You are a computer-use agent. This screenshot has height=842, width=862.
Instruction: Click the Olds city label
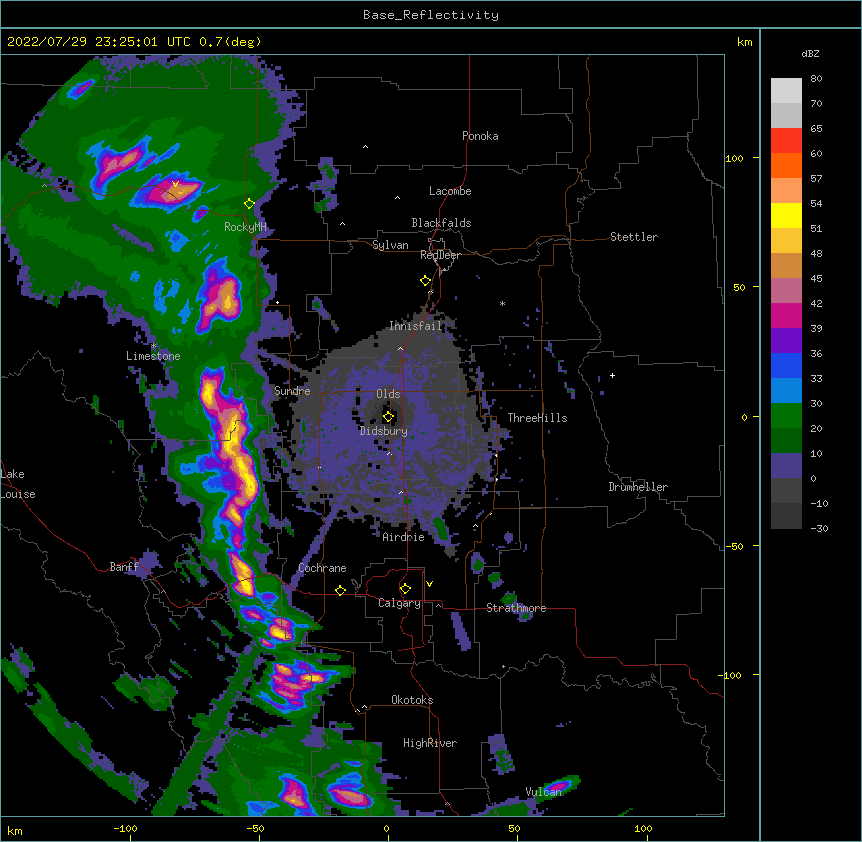click(x=388, y=394)
